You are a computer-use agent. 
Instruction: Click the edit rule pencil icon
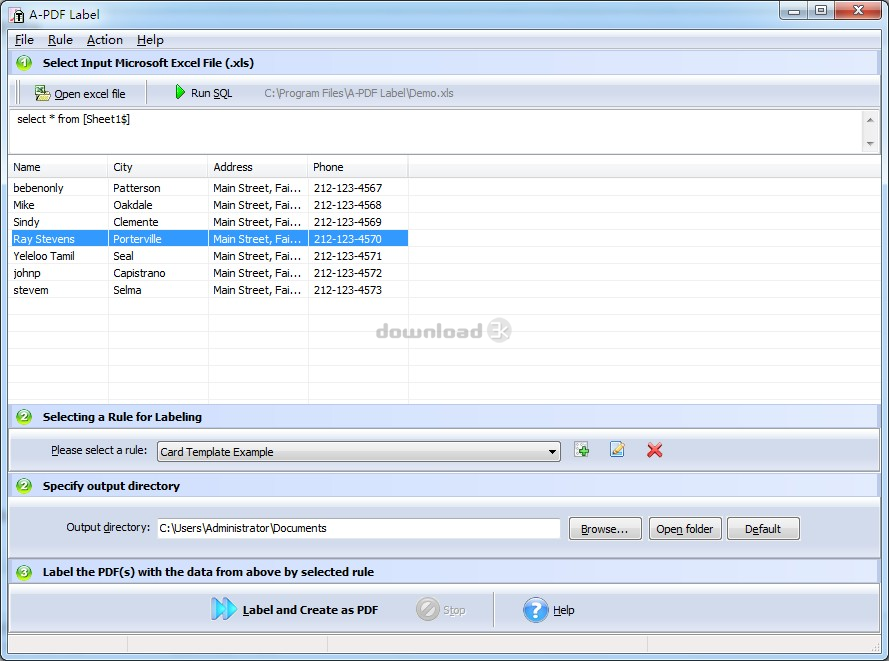[617, 450]
